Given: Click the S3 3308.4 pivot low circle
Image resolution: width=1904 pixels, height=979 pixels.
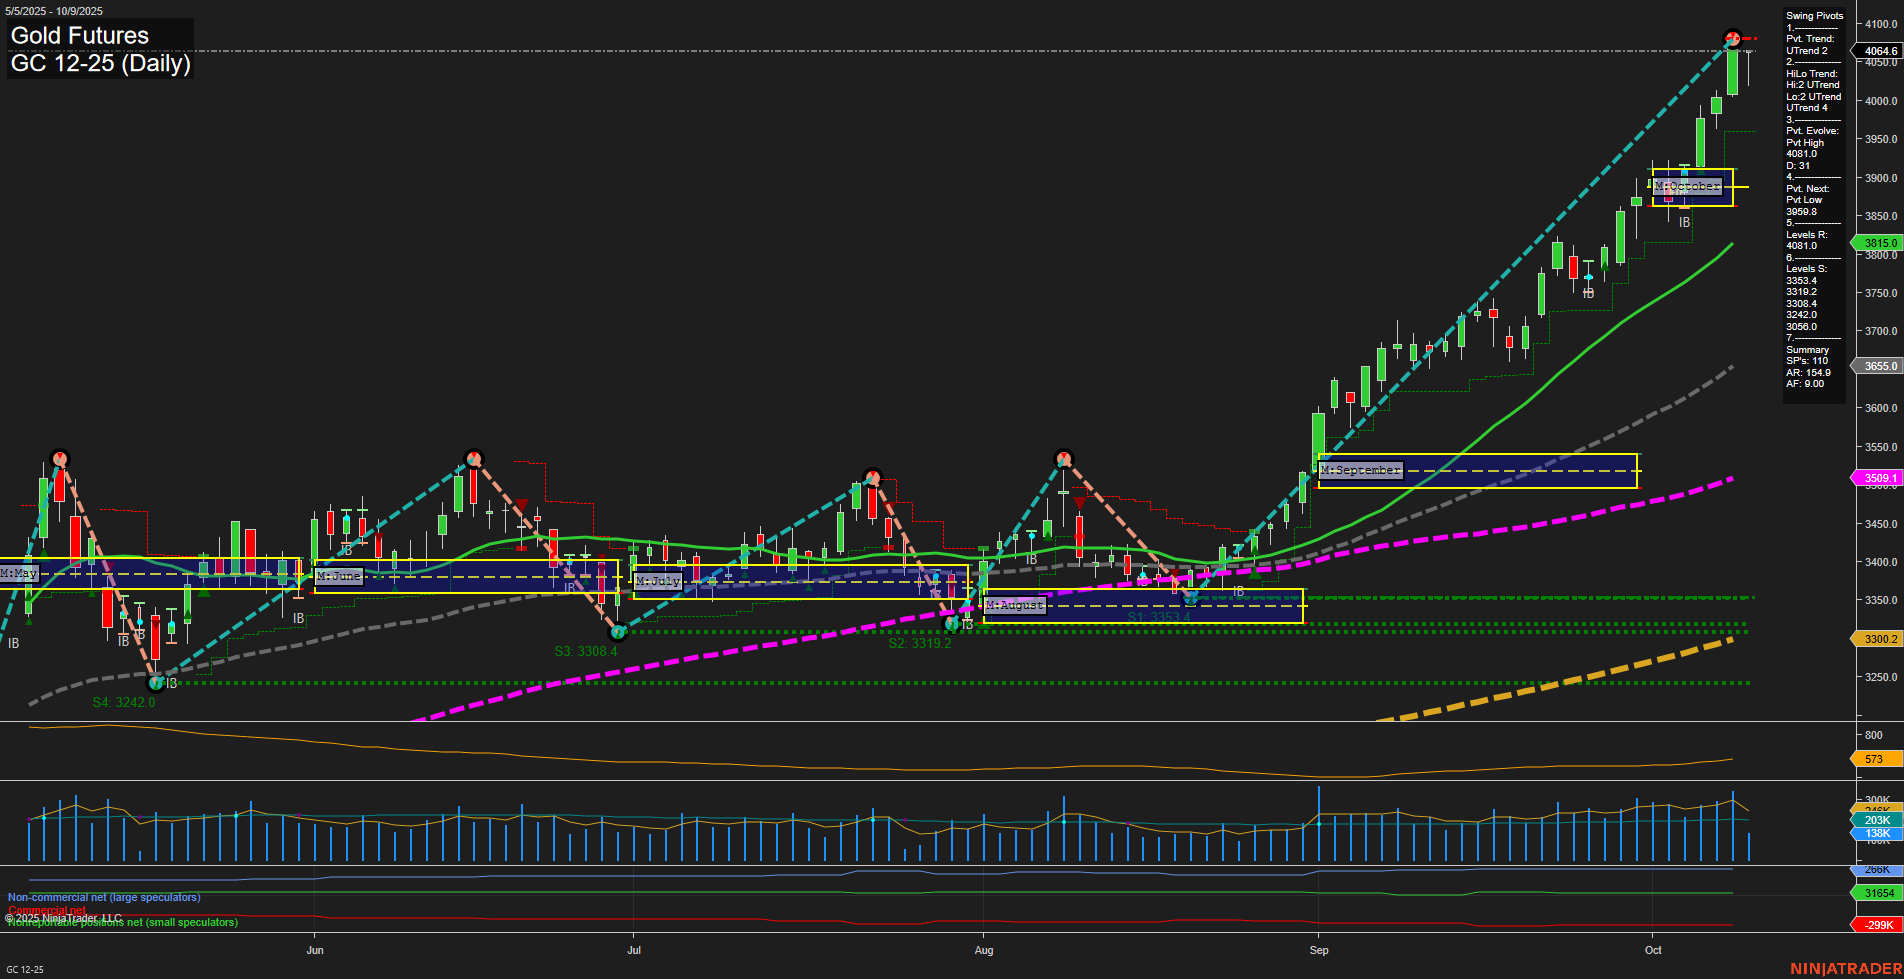Looking at the screenshot, I should click(x=618, y=632).
